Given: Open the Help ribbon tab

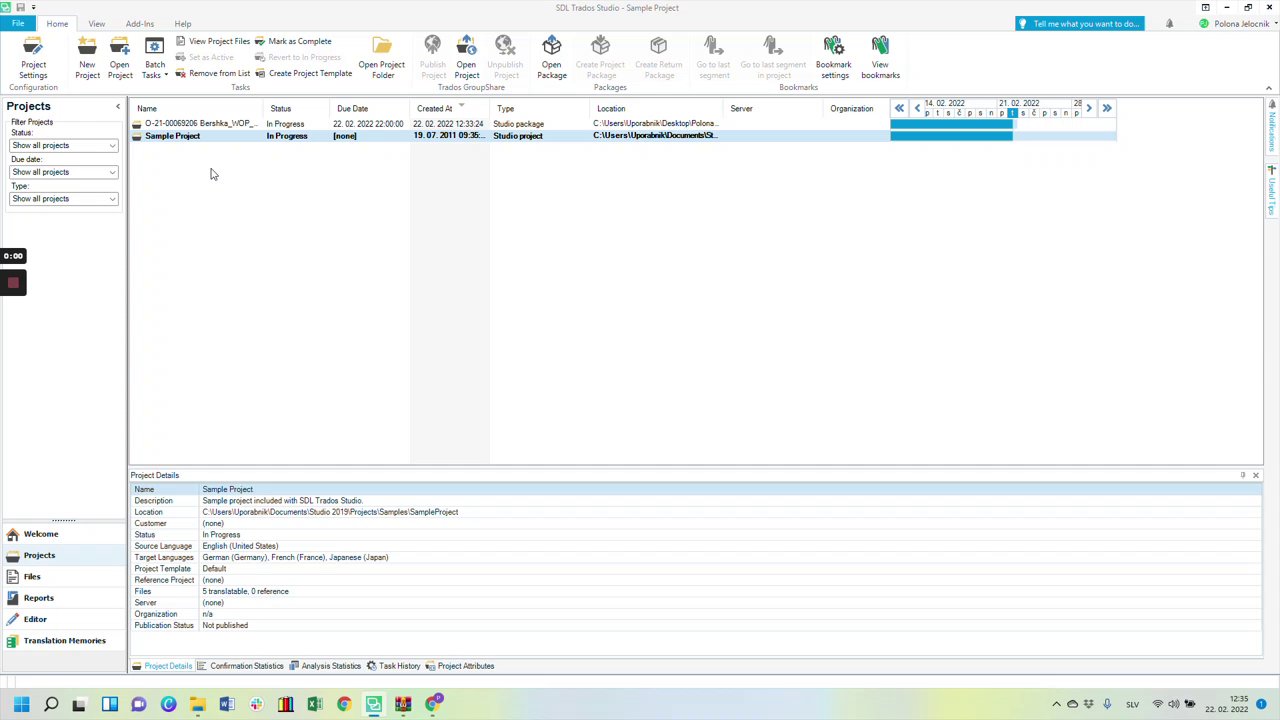Looking at the screenshot, I should tap(183, 23).
